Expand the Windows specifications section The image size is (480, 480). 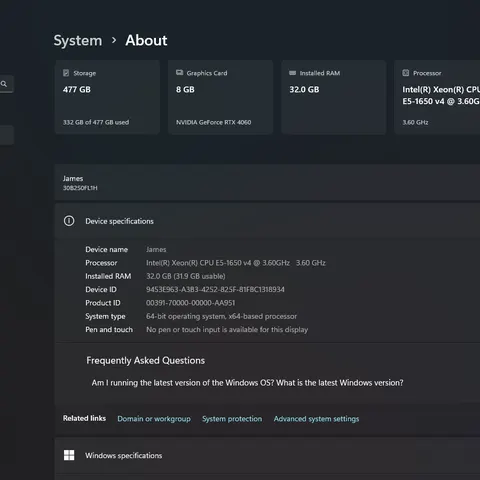click(x=267, y=455)
